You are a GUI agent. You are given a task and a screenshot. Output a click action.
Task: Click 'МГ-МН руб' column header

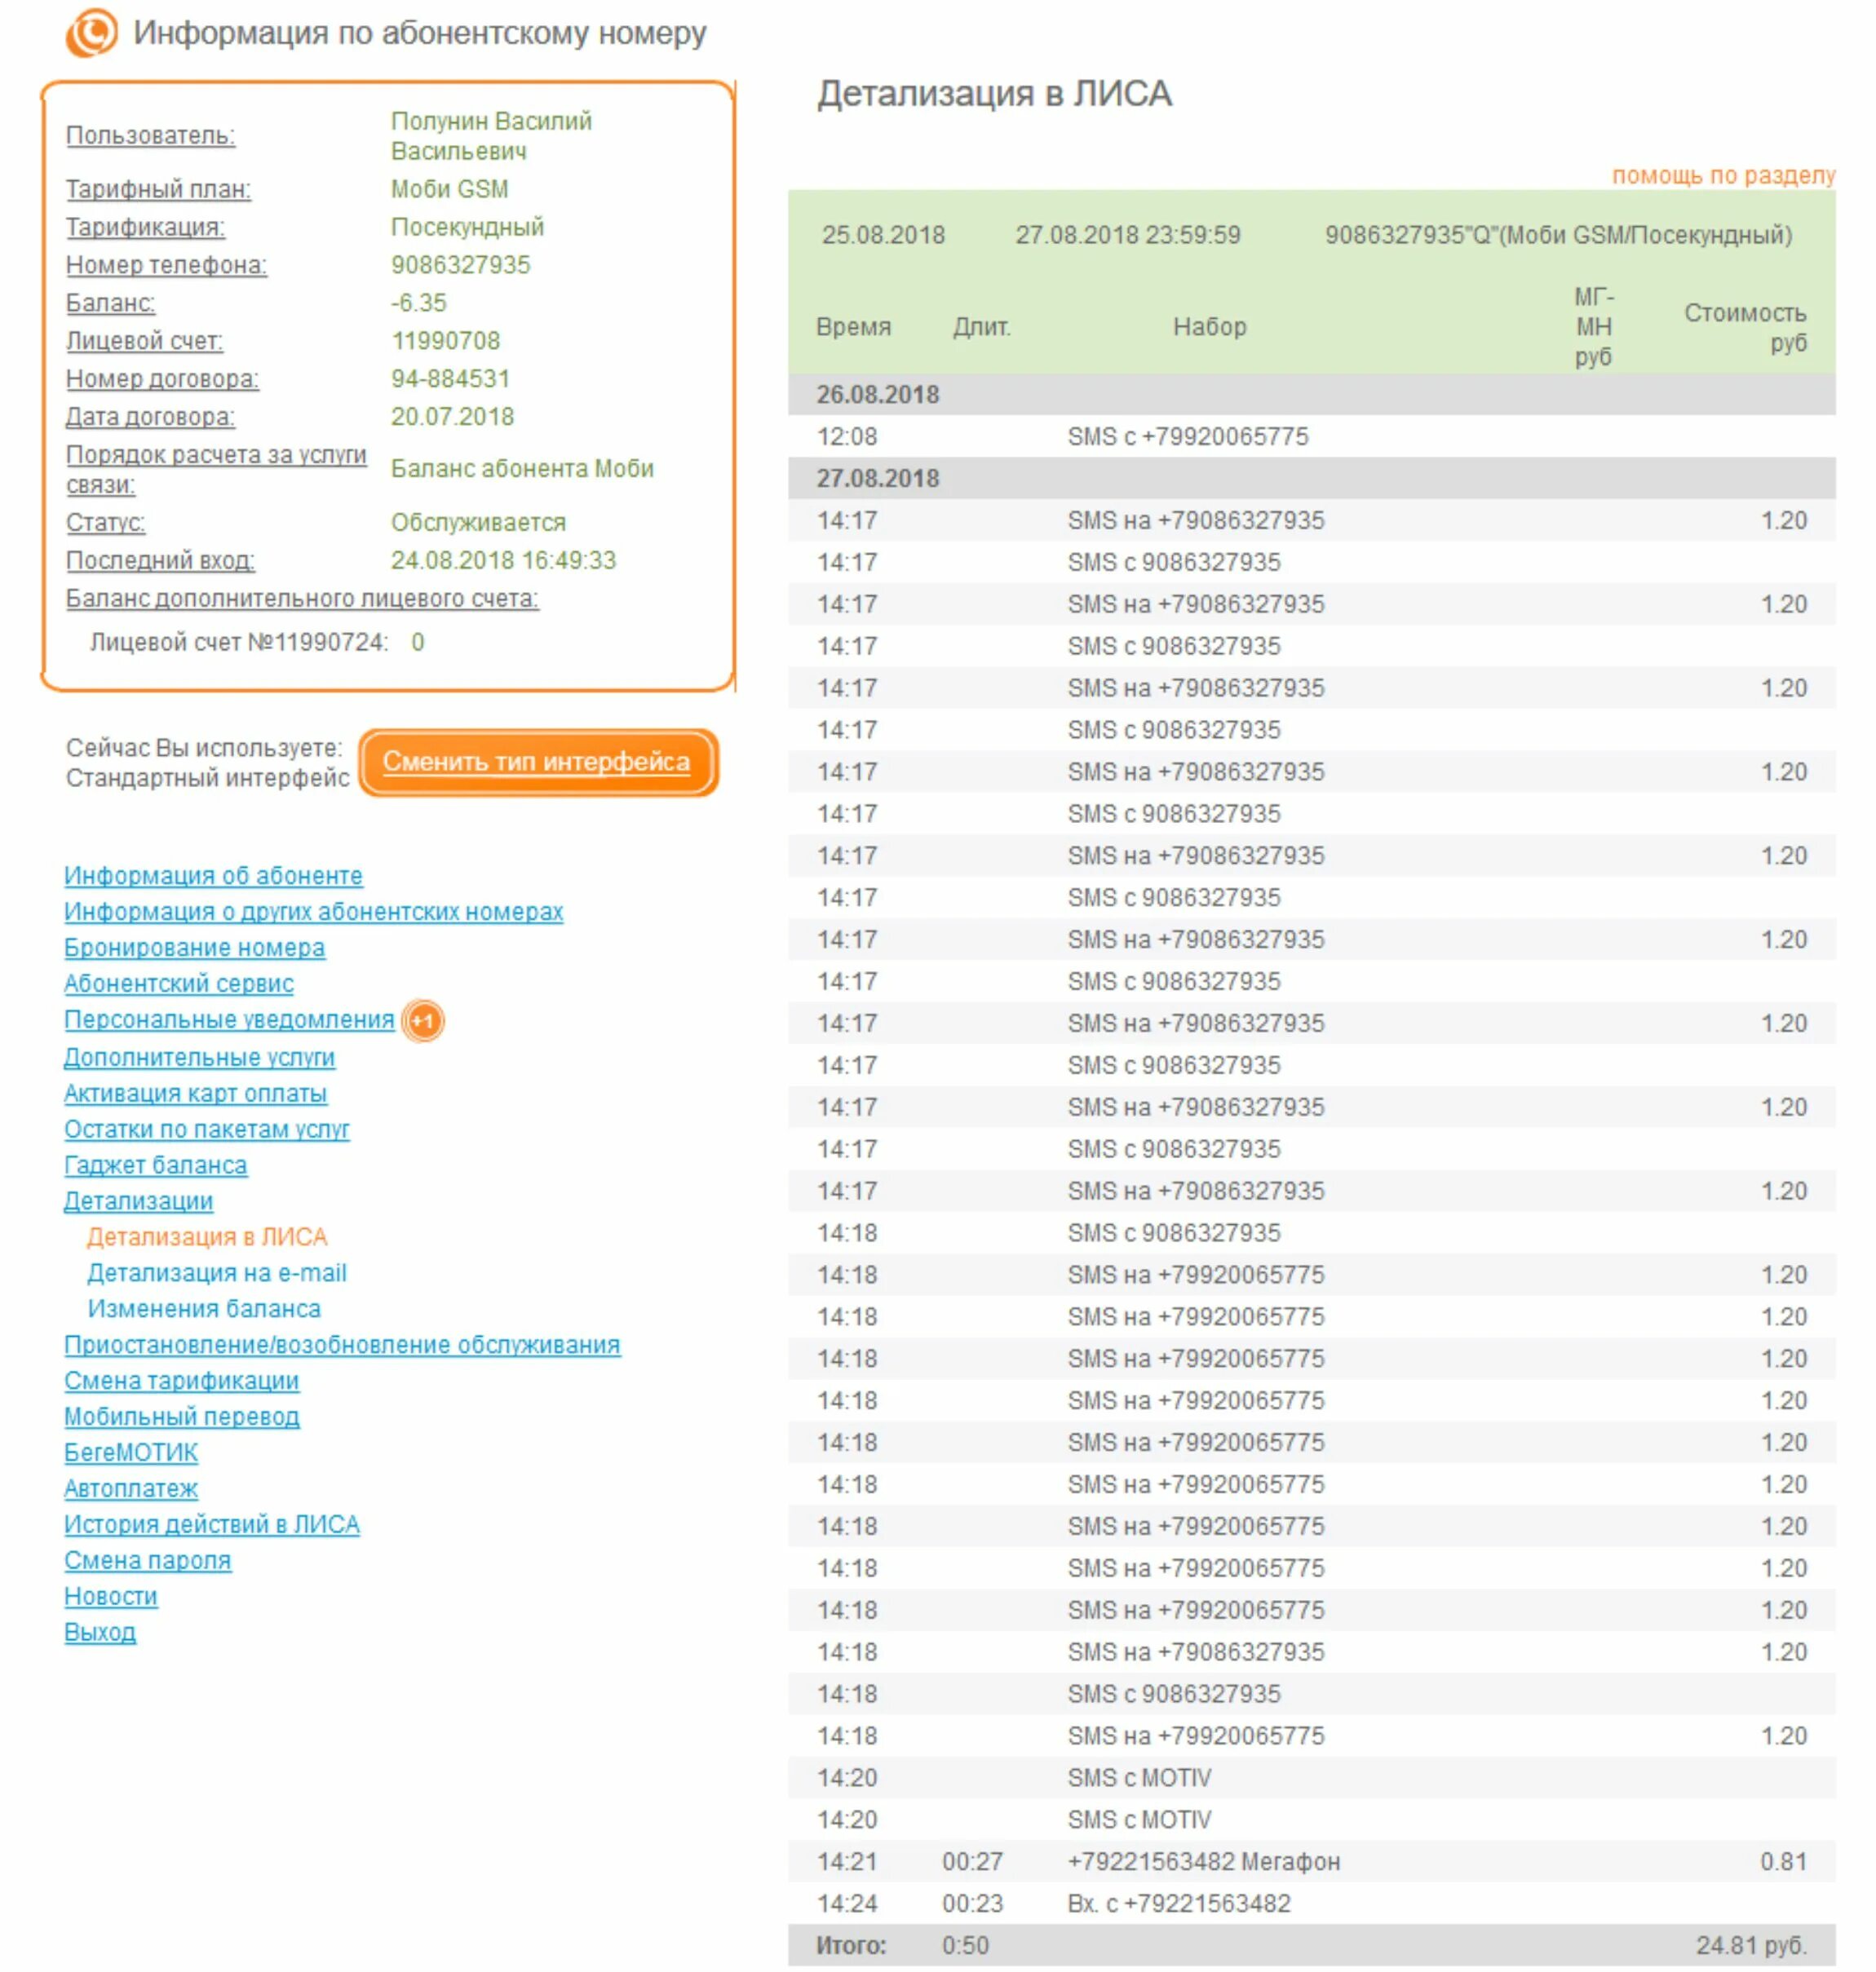pos(1593,328)
